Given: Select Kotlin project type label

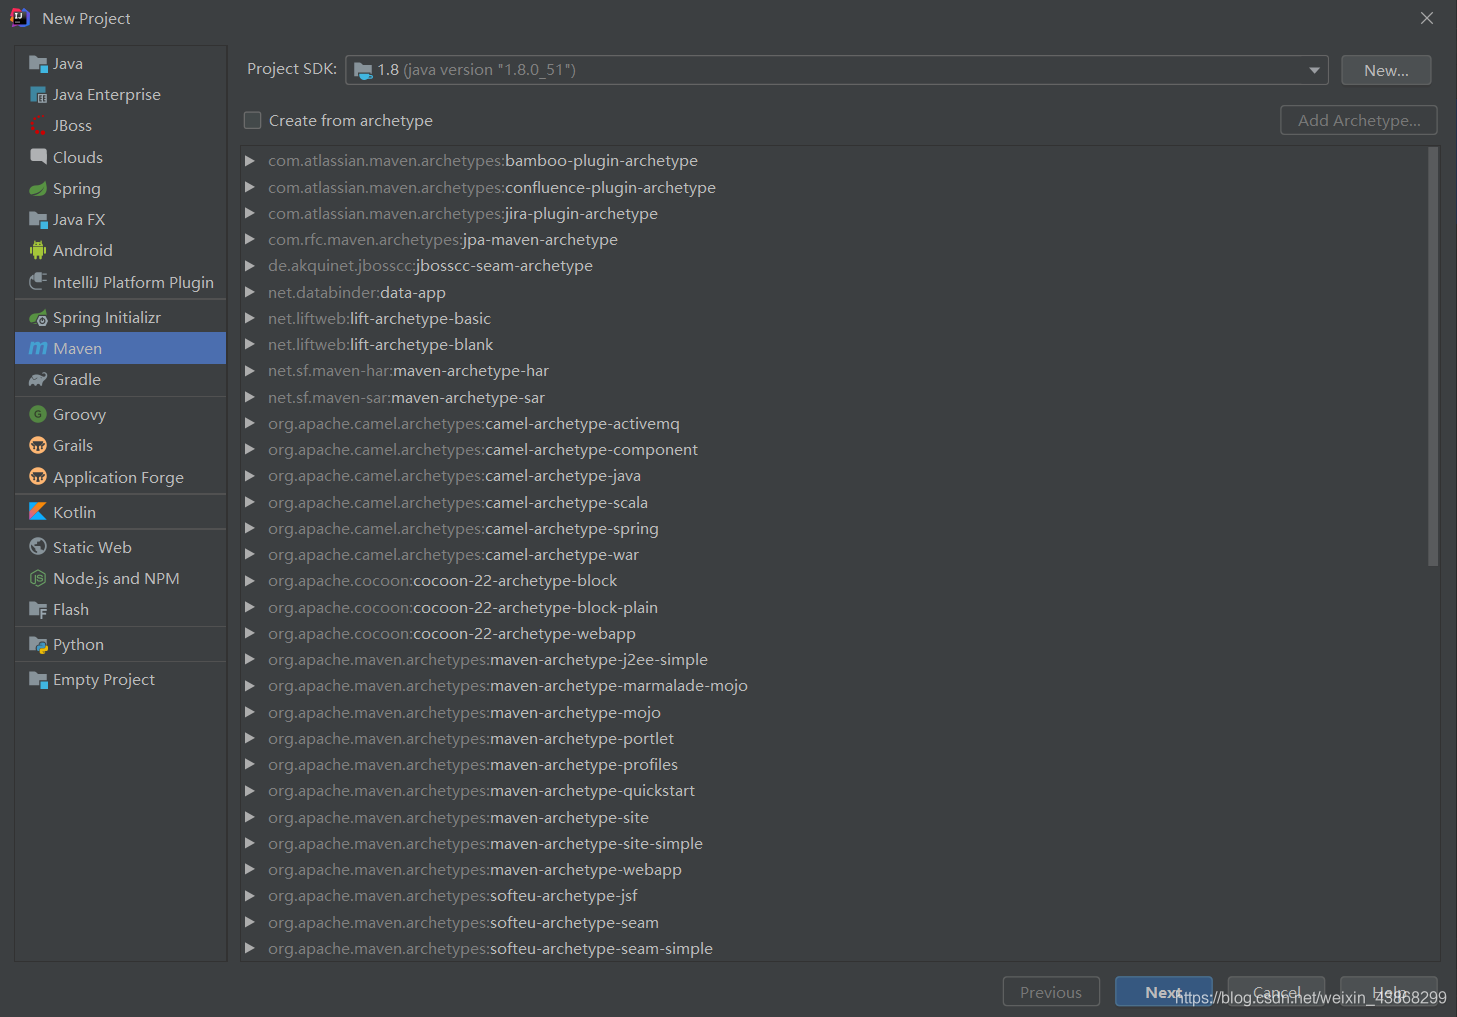Looking at the screenshot, I should [x=75, y=512].
